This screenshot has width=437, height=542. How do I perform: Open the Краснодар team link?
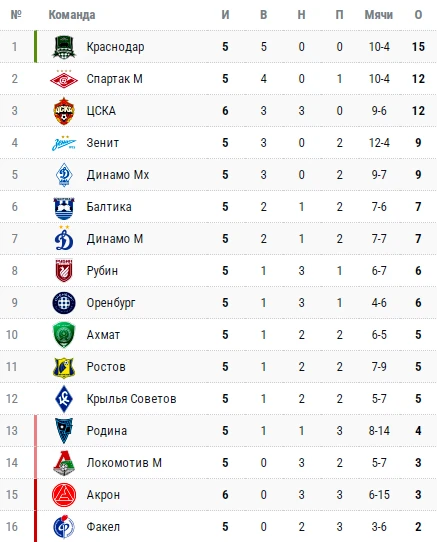[115, 47]
